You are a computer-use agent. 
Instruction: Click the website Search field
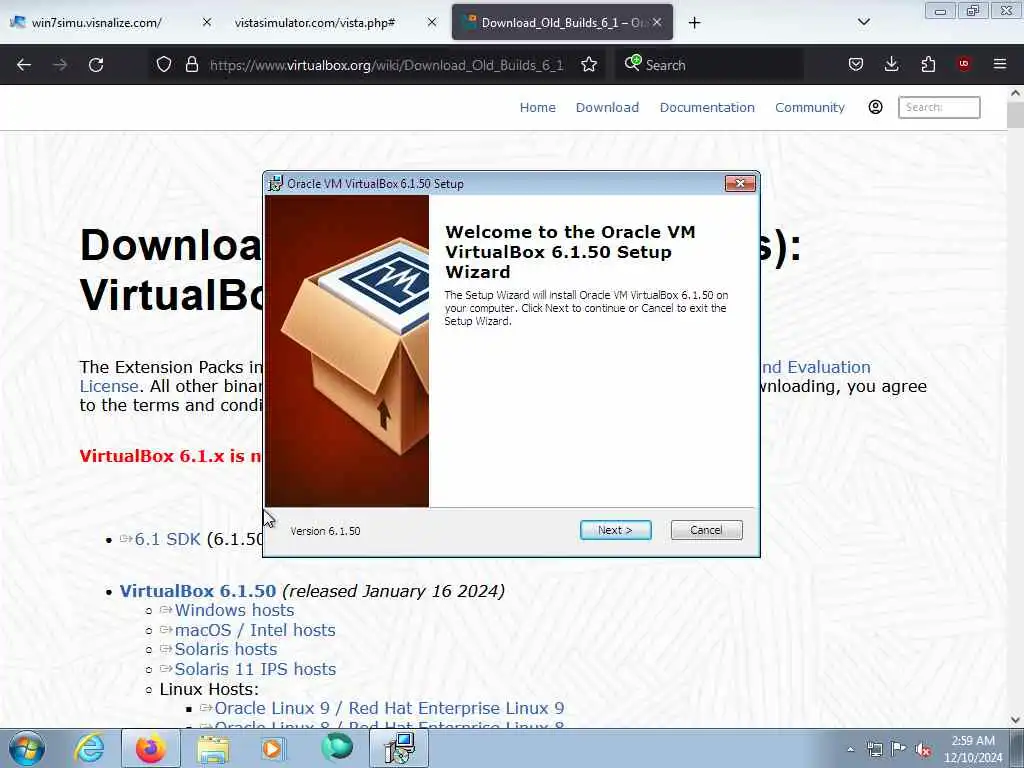[938, 107]
